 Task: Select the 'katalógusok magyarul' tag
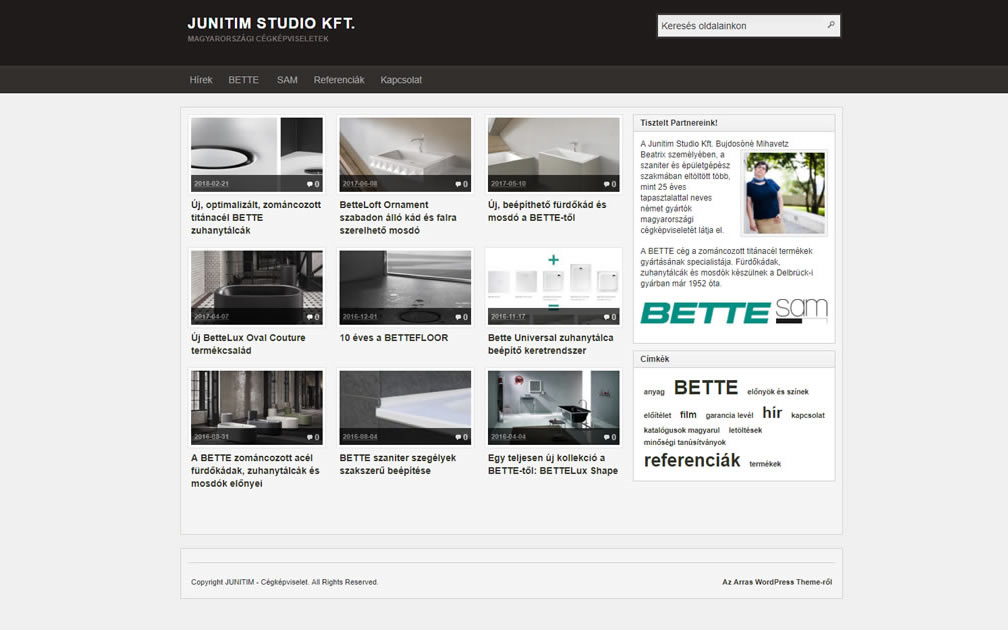coord(681,430)
